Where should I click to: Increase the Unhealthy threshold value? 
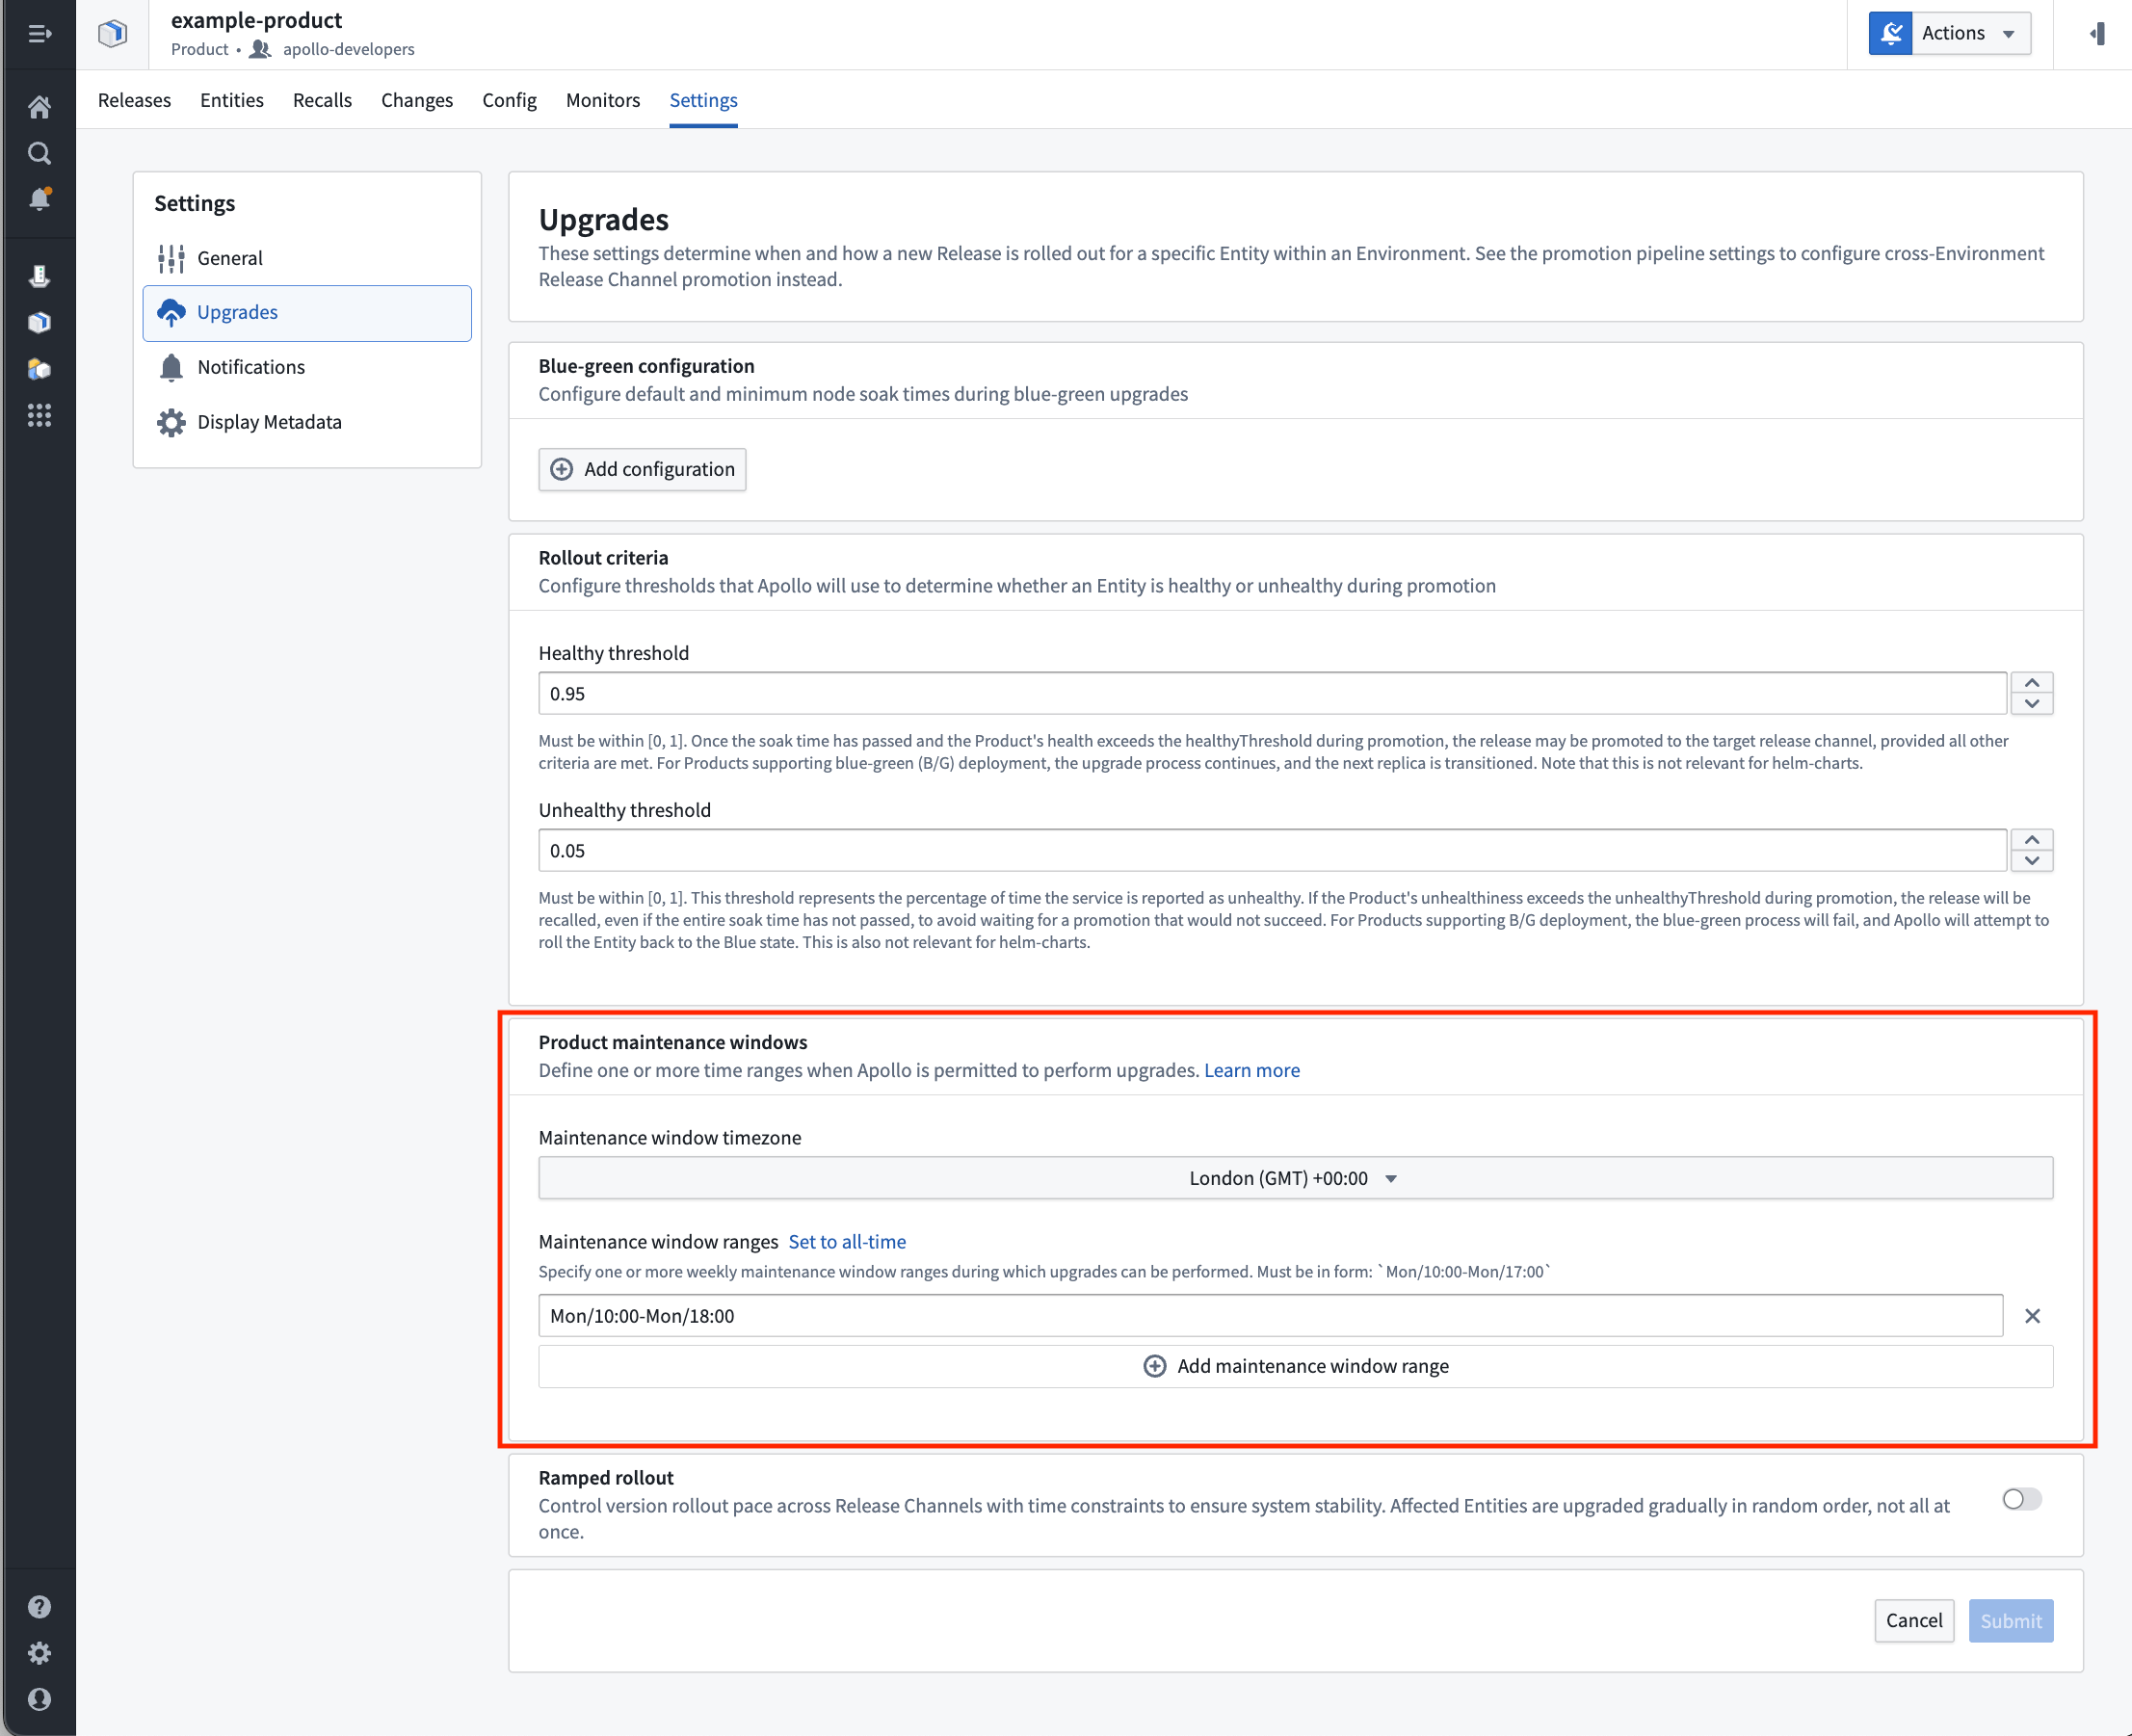pos(2032,840)
